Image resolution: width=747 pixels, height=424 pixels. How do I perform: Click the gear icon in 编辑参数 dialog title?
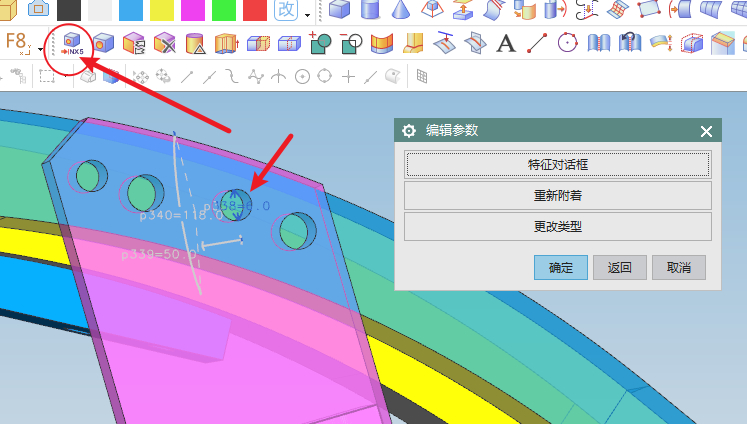(409, 131)
